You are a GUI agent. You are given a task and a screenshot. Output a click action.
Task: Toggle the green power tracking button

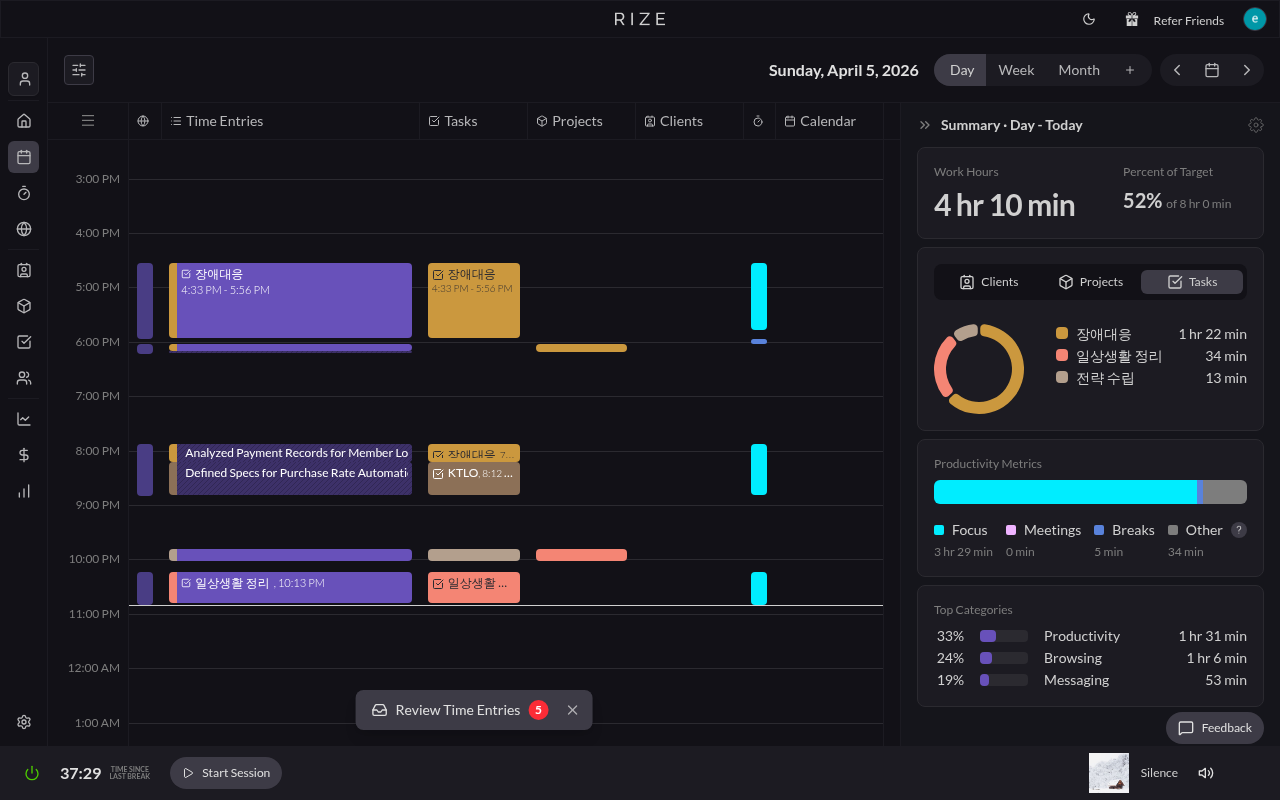coord(32,773)
